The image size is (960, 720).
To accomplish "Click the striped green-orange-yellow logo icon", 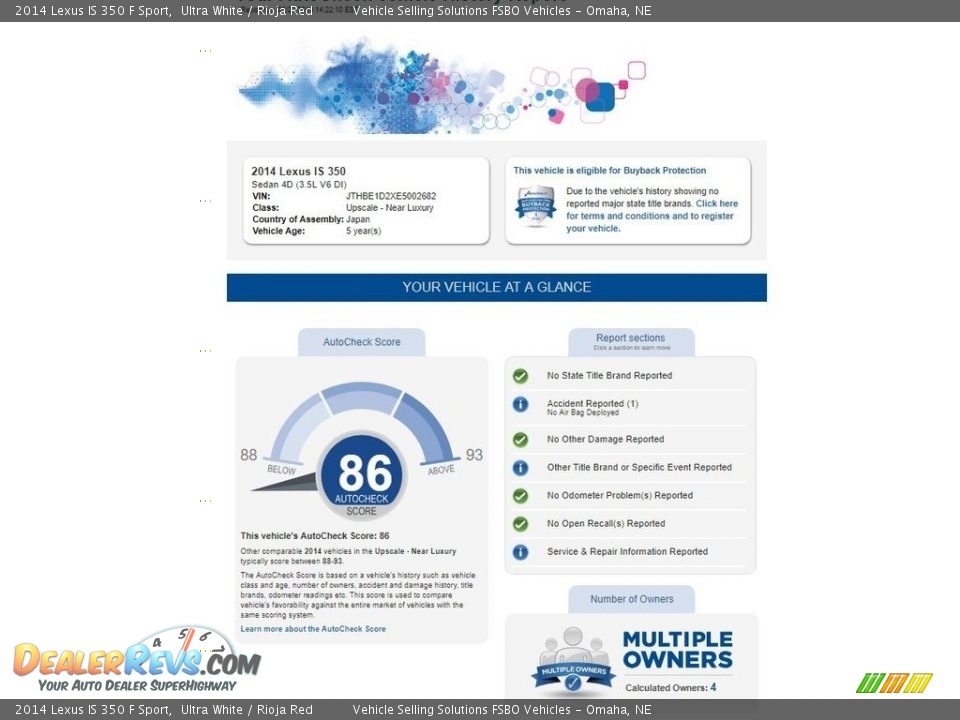I will point(894,683).
